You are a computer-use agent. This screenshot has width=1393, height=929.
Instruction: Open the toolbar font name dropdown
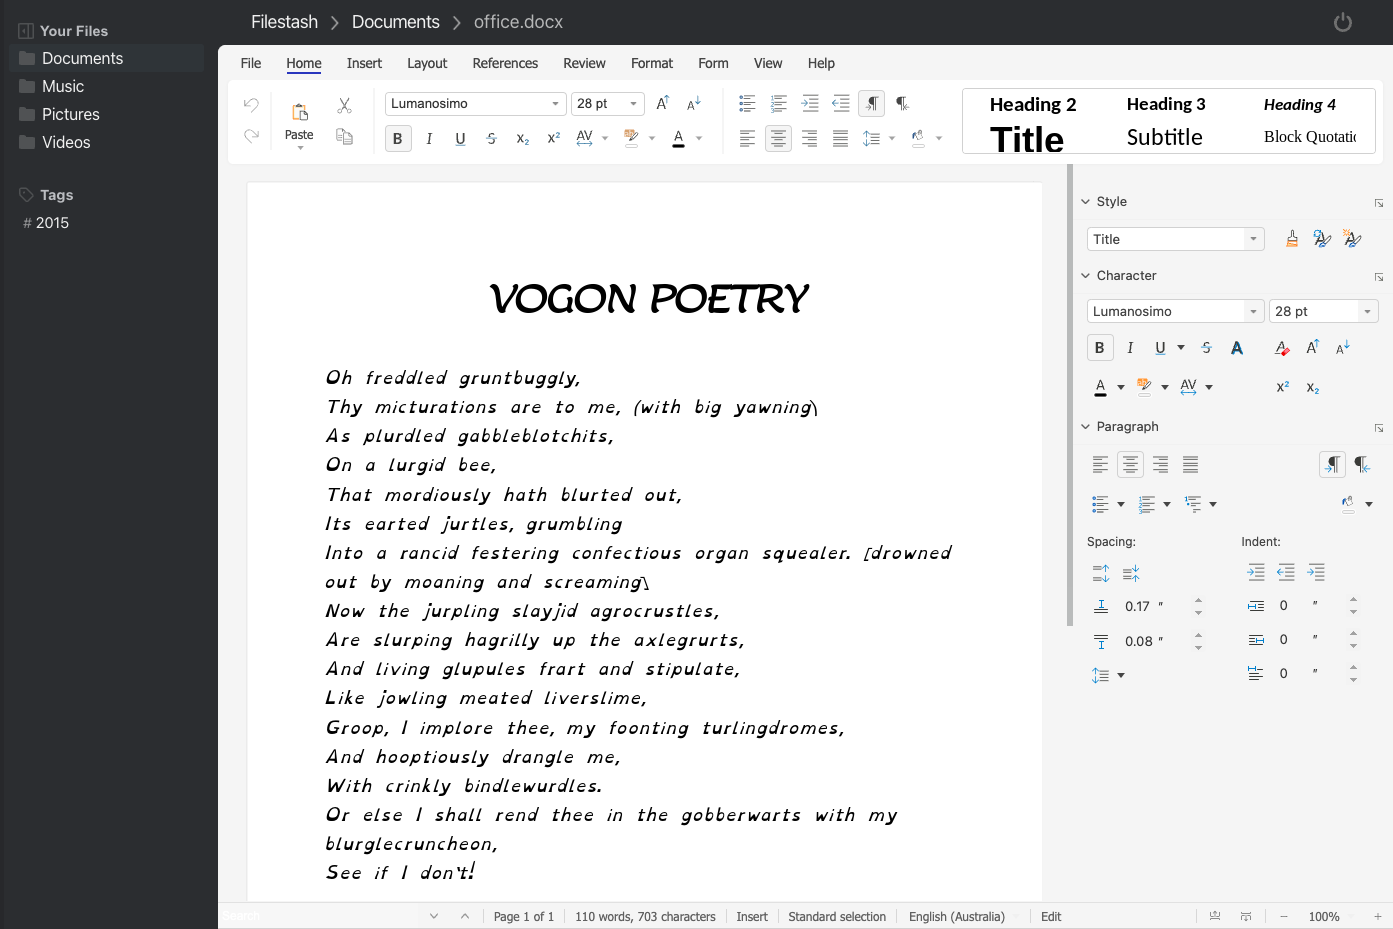click(x=555, y=104)
